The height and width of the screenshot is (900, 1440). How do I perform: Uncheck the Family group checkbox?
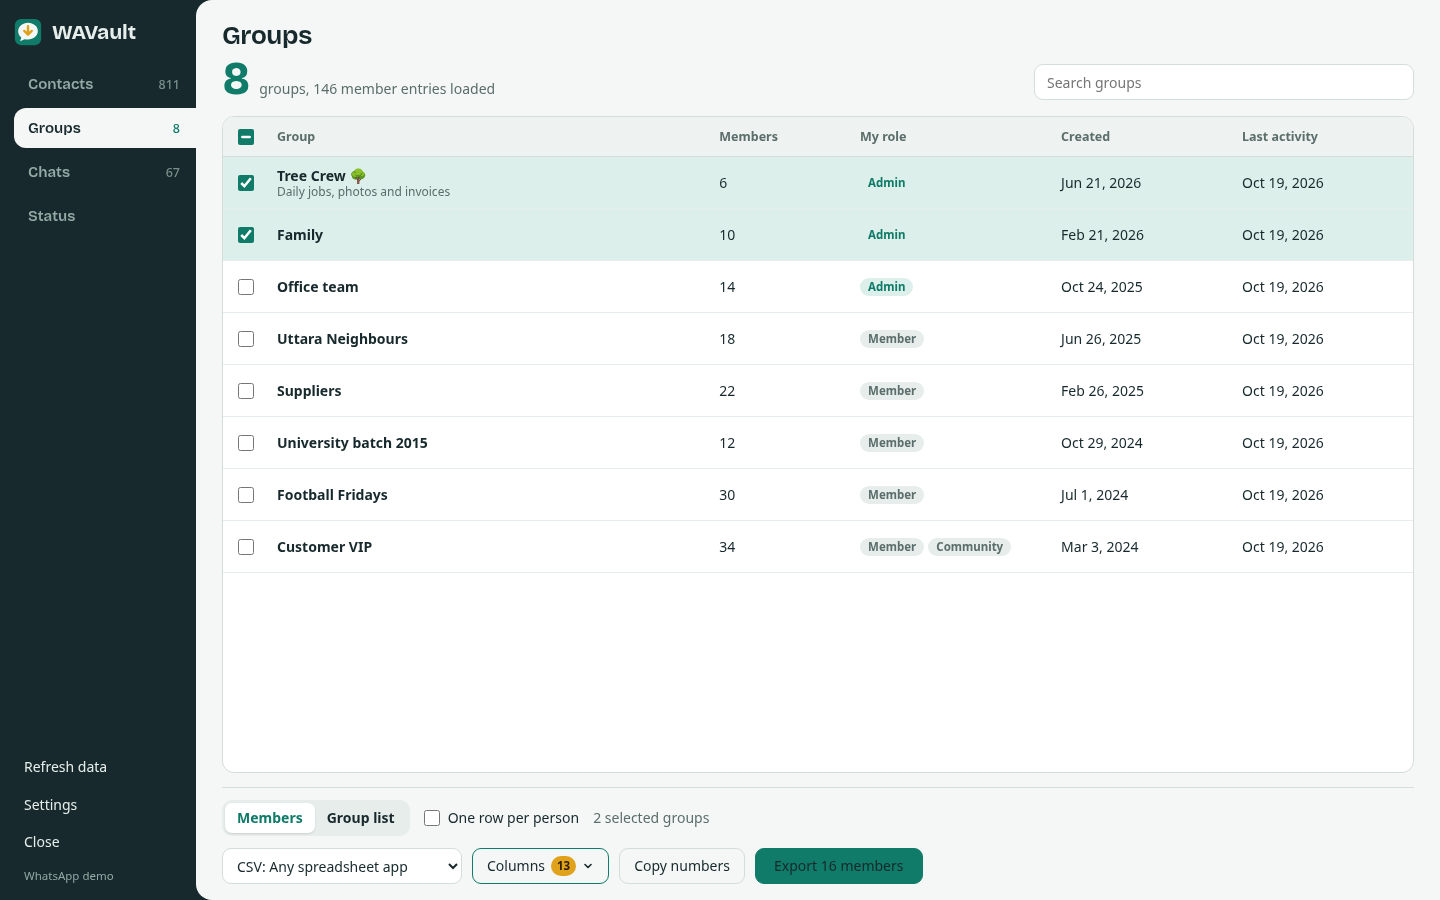pyautogui.click(x=246, y=235)
